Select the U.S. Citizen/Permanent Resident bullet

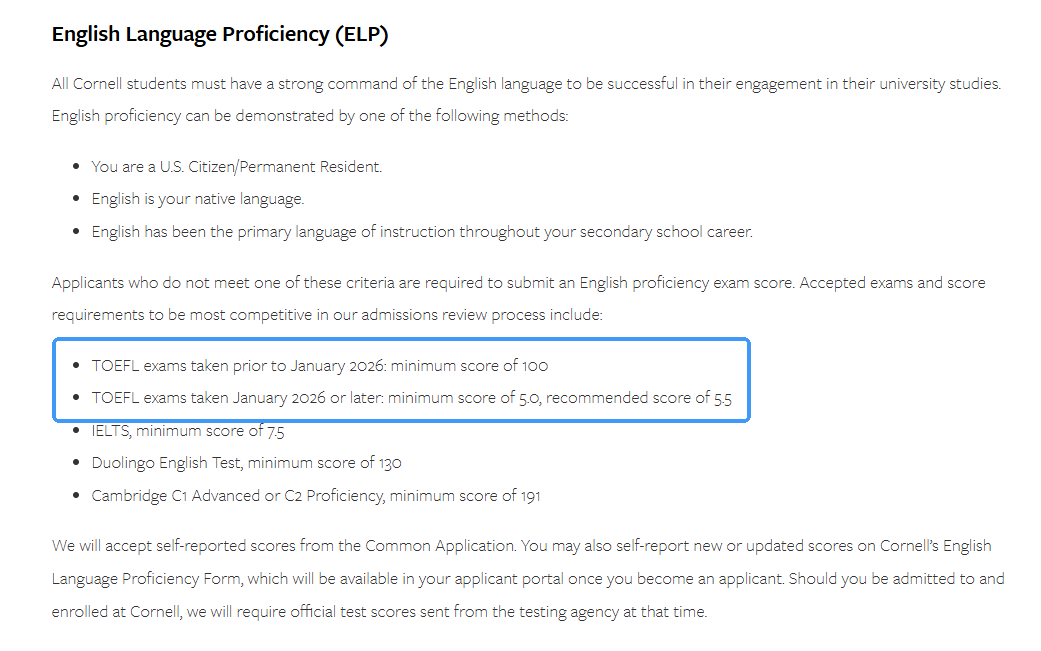[236, 167]
